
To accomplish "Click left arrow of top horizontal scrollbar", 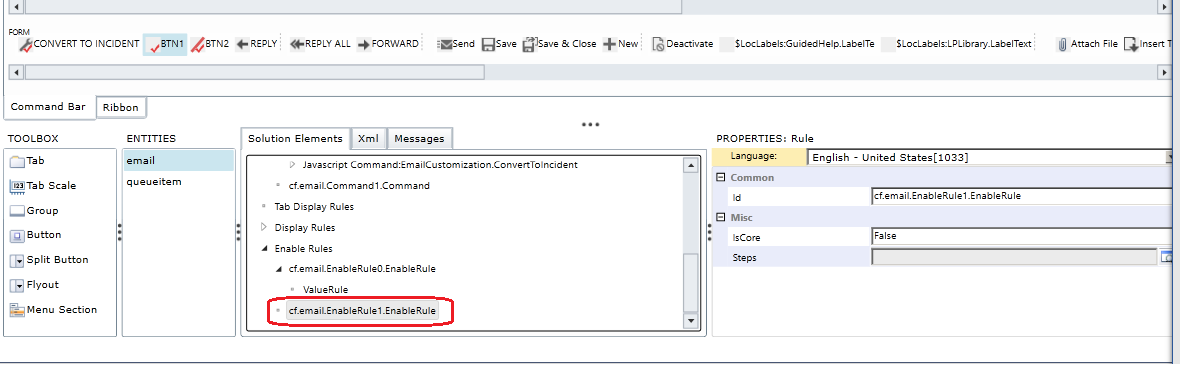I will click(x=16, y=6).
